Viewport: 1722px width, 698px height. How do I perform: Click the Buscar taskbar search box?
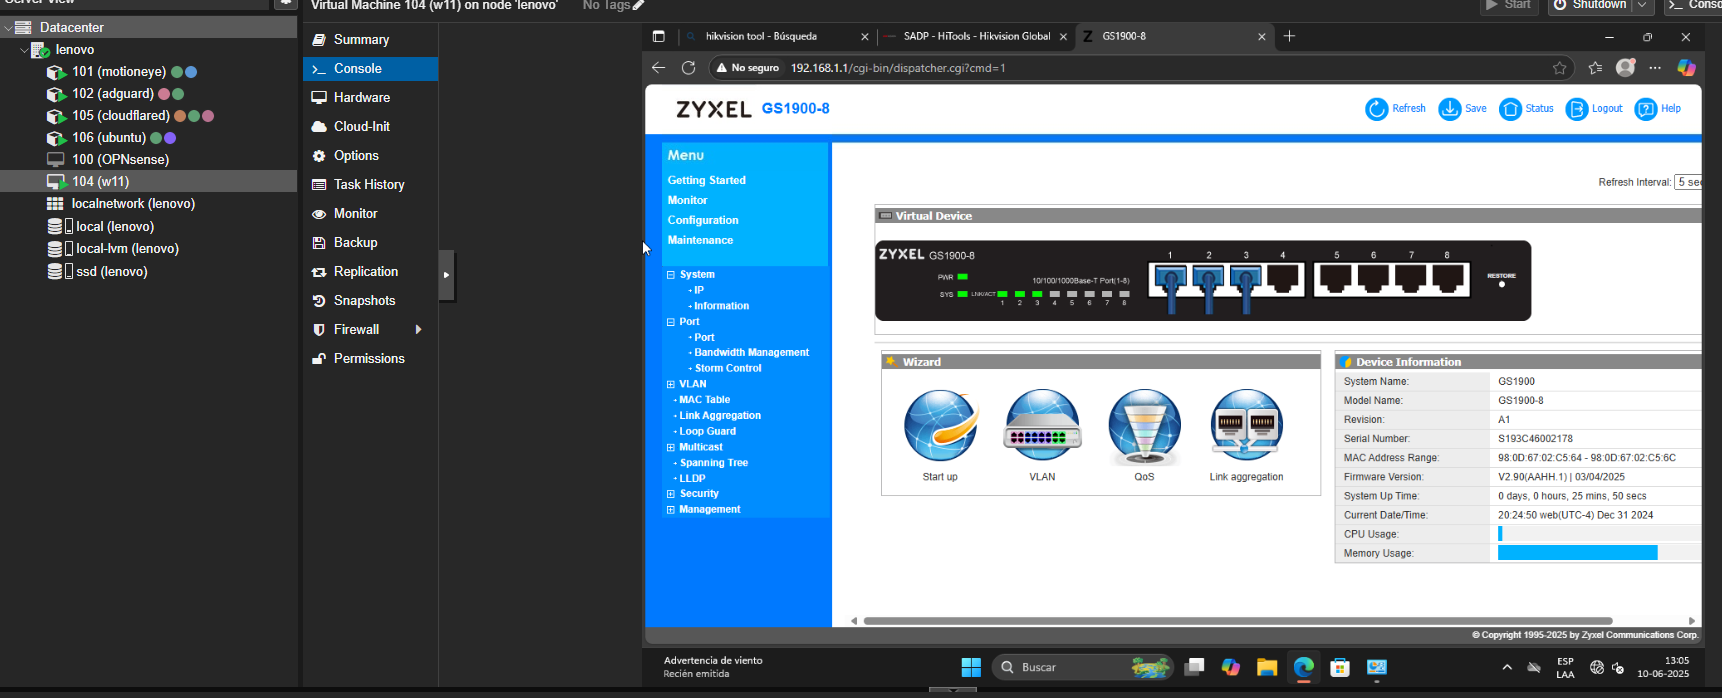pyautogui.click(x=1083, y=667)
